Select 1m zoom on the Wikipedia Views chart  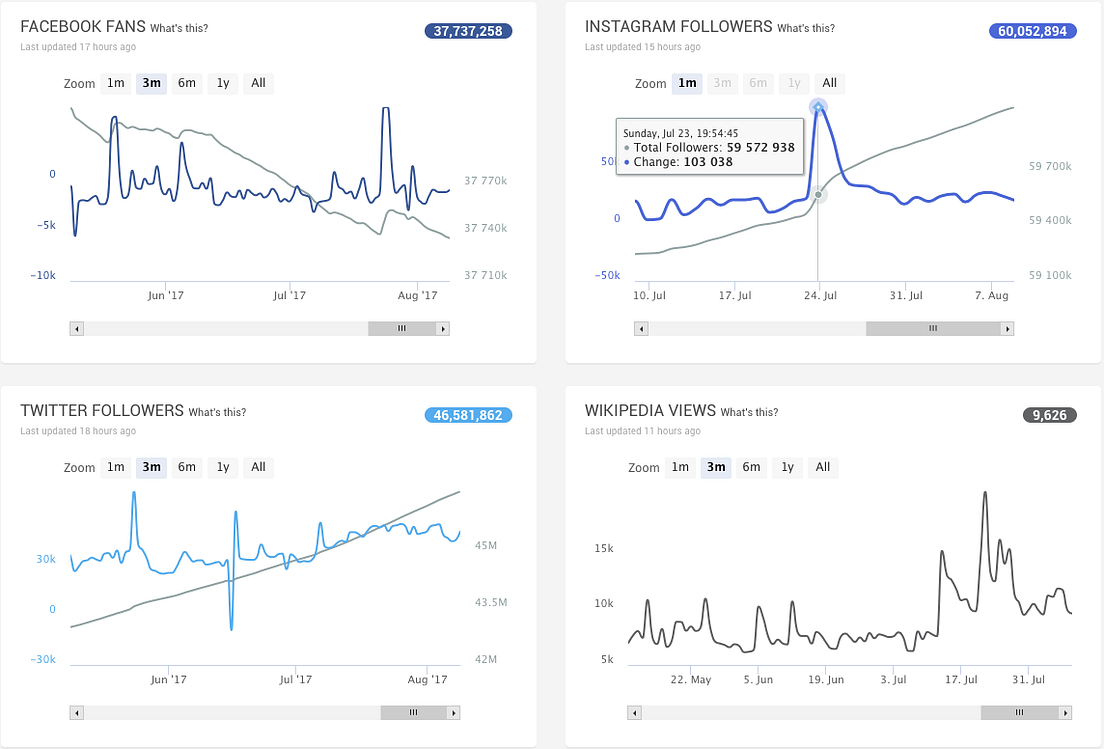tap(680, 467)
